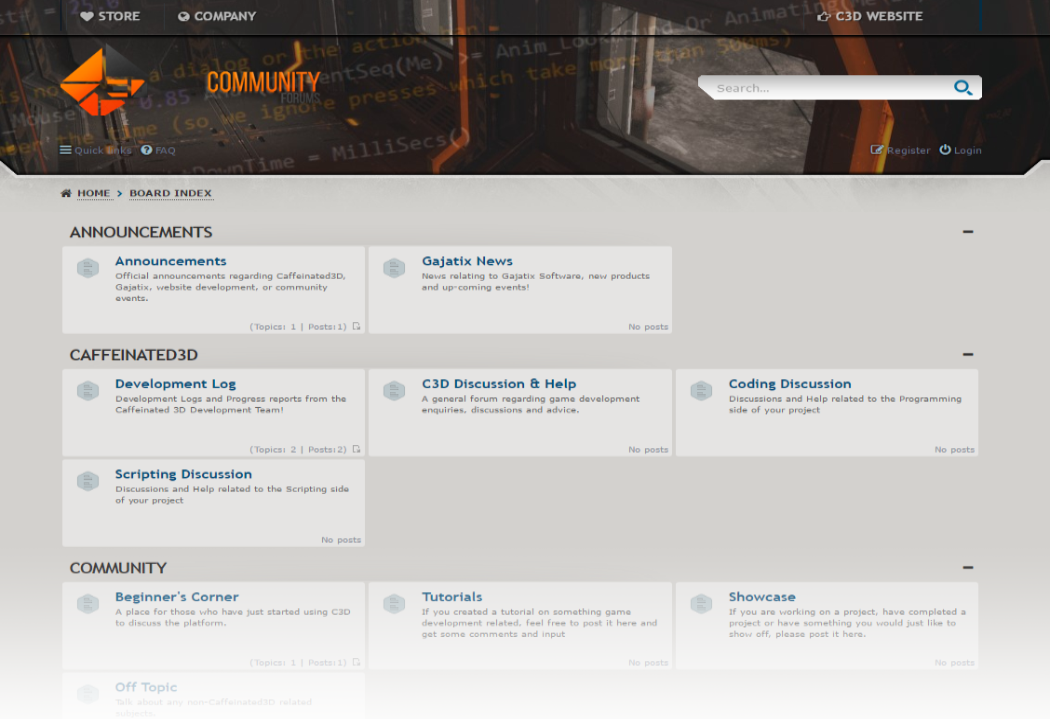Click the Gajatix News forum icon
The width and height of the screenshot is (1050, 719).
coord(394,268)
